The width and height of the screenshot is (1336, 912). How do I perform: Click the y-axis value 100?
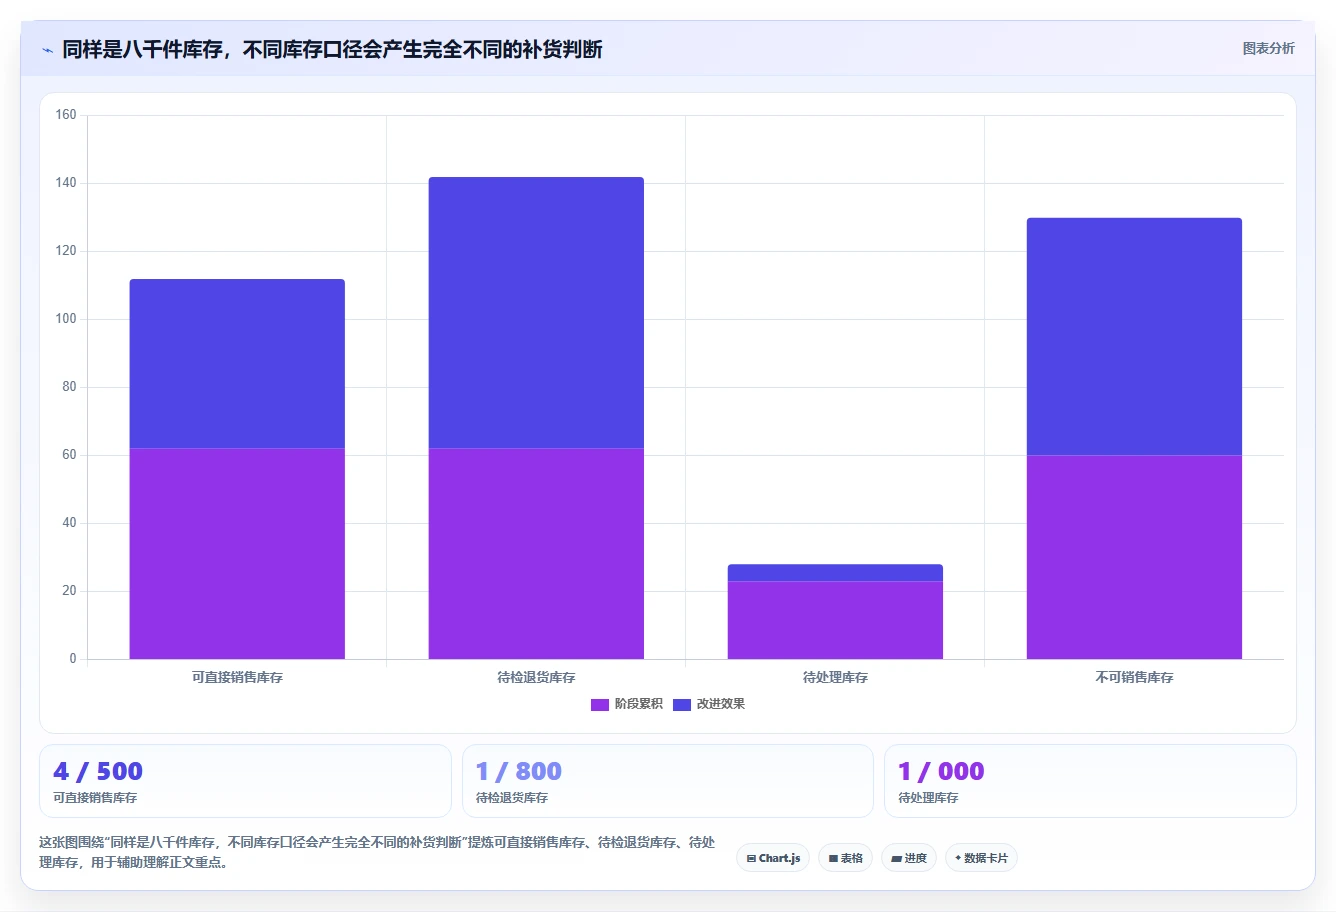(66, 319)
